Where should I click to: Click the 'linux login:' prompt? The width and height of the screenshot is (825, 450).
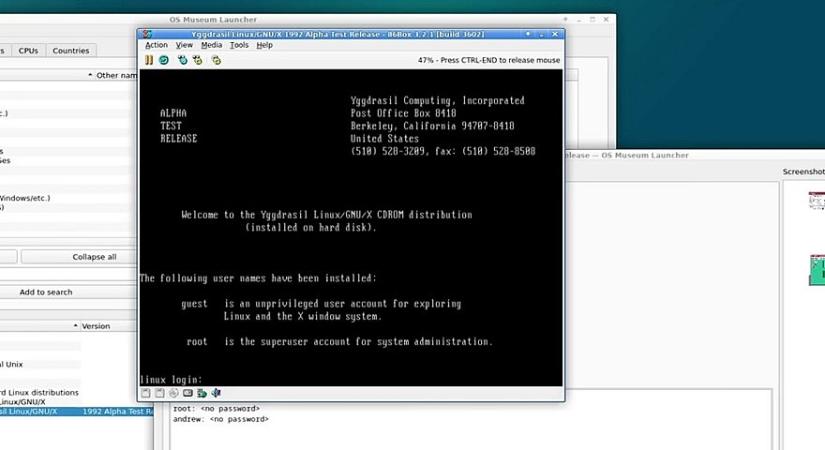click(171, 379)
